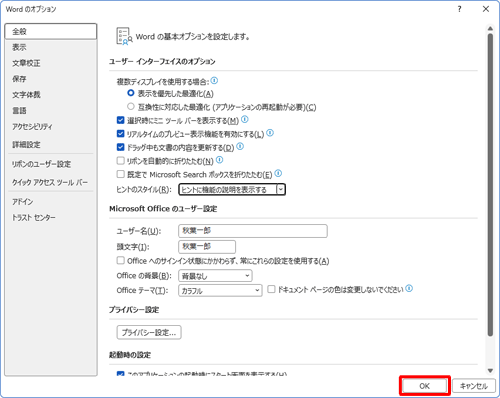Enable リボンを自動的に折りたたむ checkbox
This screenshot has height=398, width=500.
coord(121,161)
